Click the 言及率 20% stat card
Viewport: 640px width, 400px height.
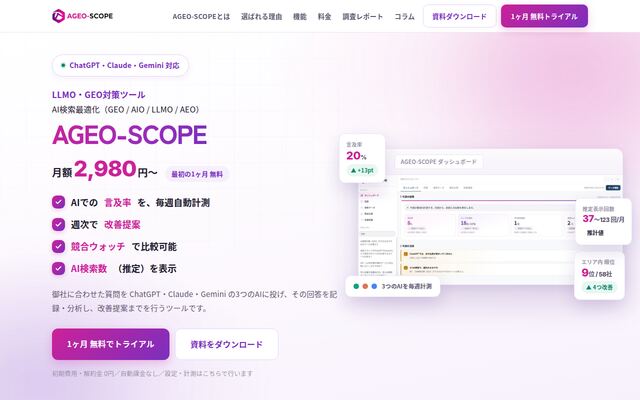pos(362,158)
